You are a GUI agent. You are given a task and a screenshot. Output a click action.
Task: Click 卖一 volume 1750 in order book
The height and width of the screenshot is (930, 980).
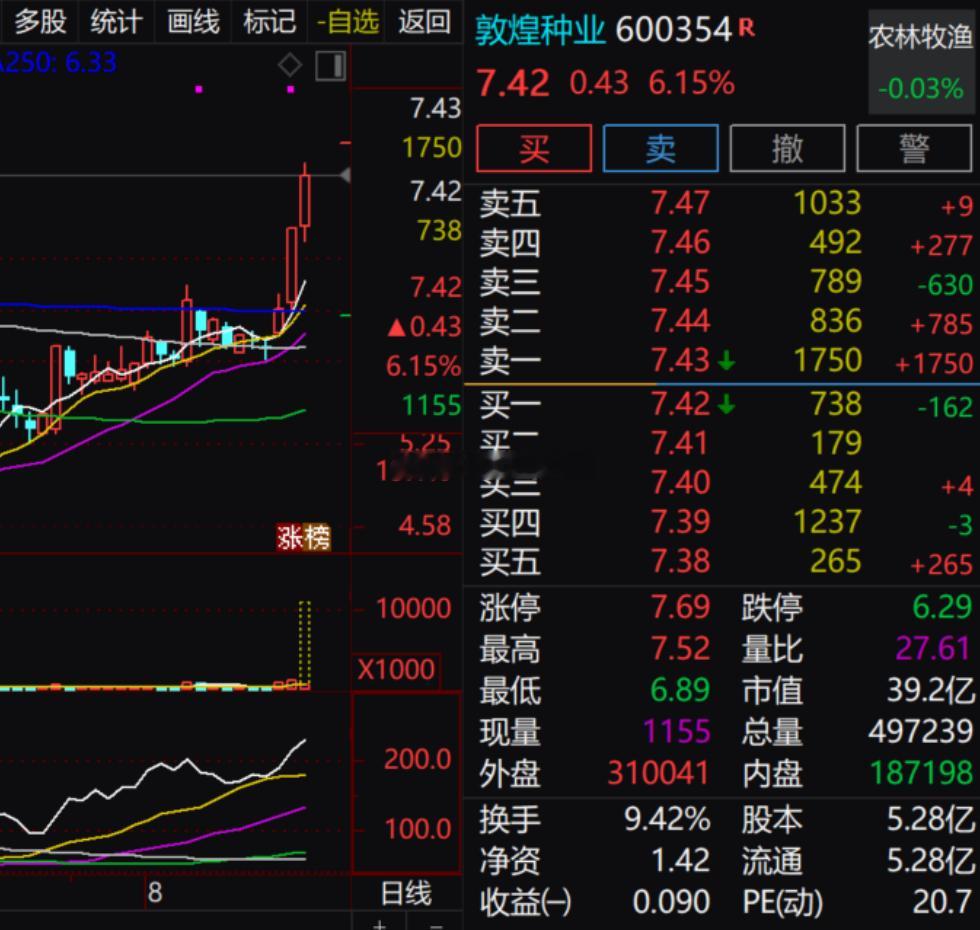pyautogui.click(x=828, y=361)
